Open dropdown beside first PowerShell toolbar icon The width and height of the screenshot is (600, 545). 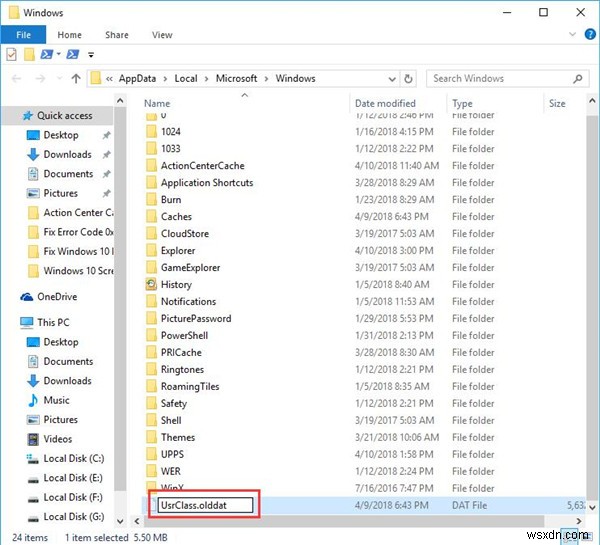[x=59, y=54]
